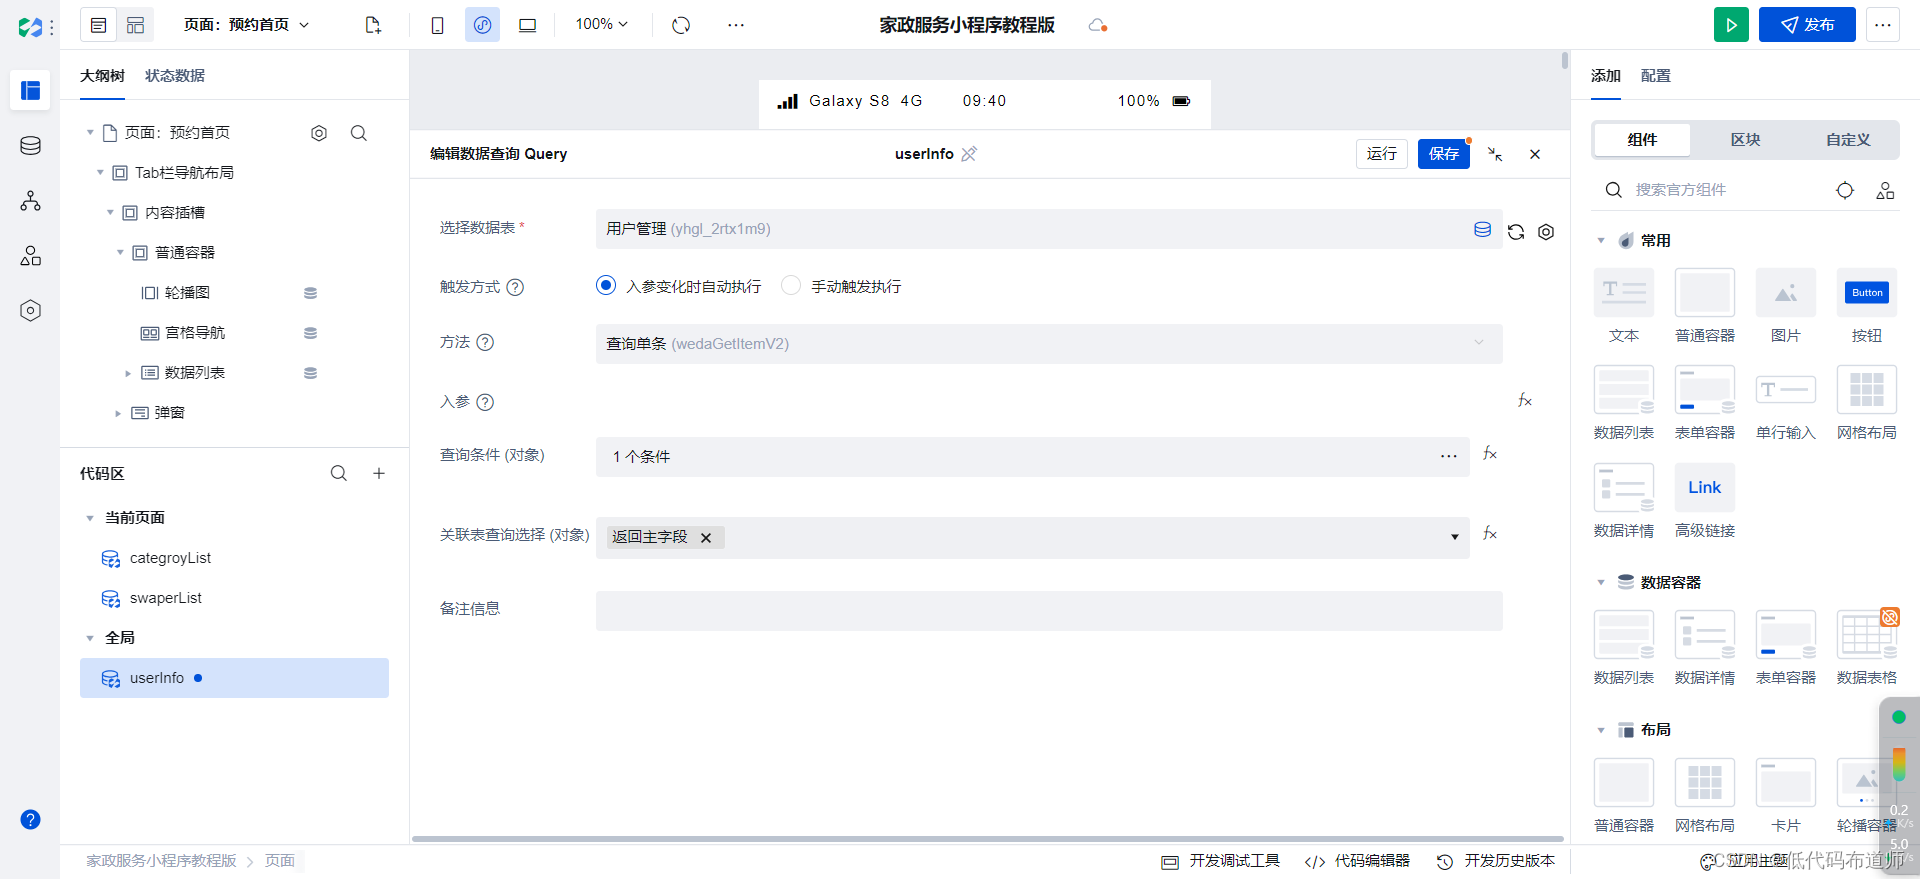Open 开发历史版本
1920x879 pixels.
click(x=1496, y=861)
